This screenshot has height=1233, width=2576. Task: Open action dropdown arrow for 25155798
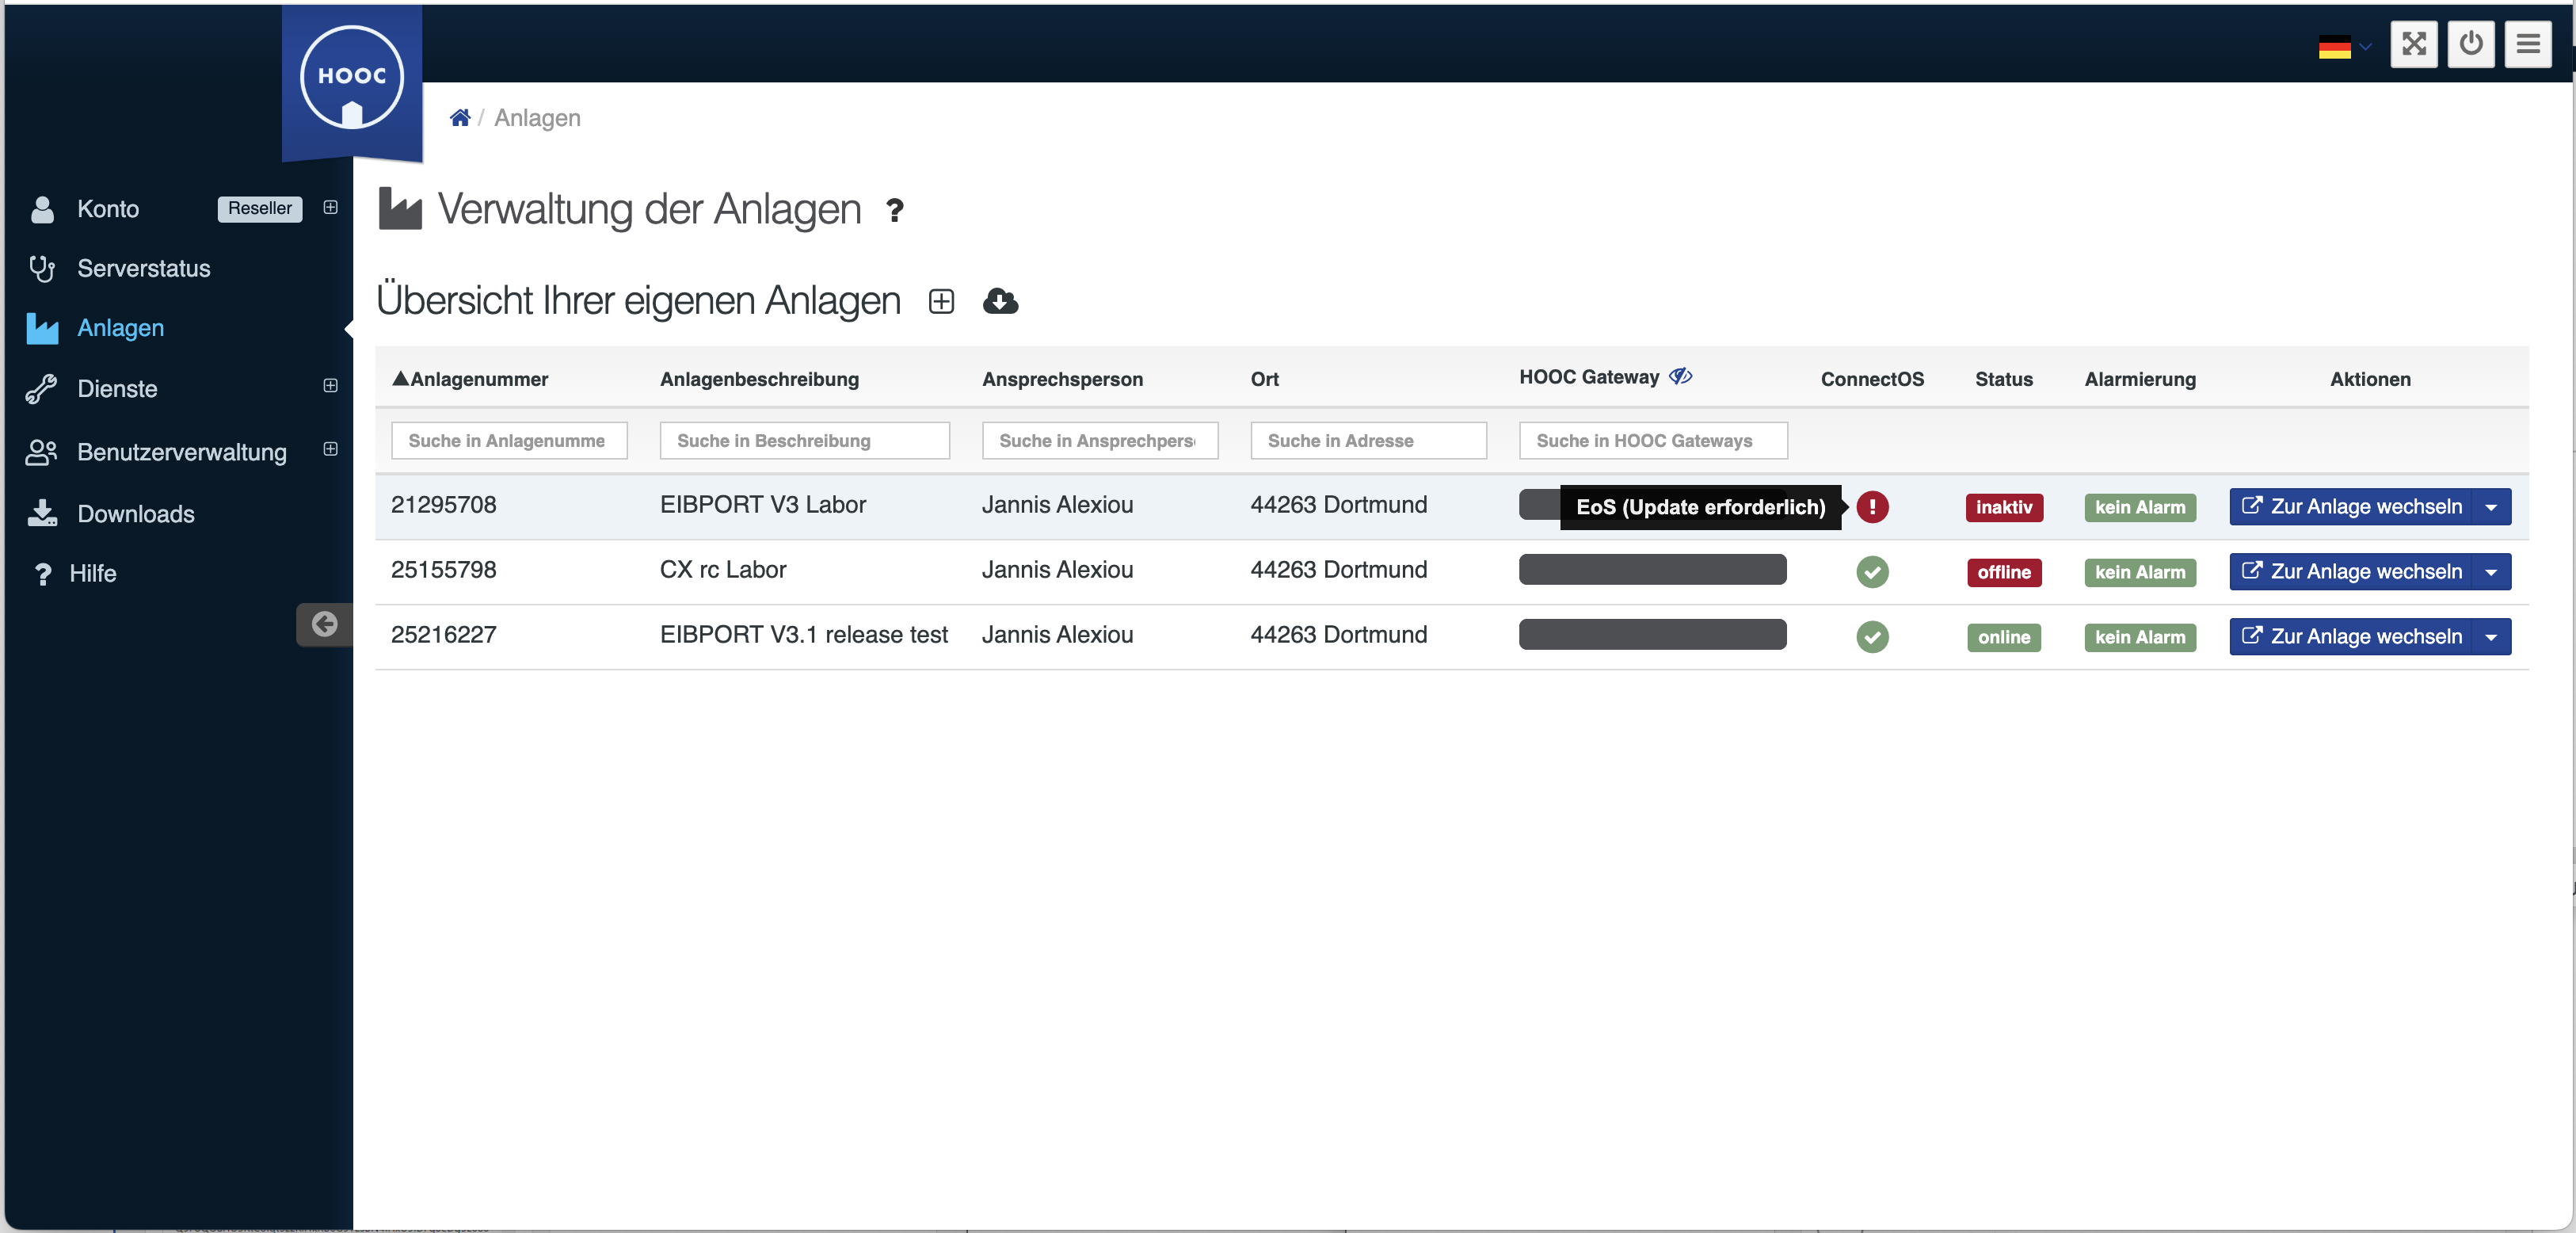tap(2490, 572)
